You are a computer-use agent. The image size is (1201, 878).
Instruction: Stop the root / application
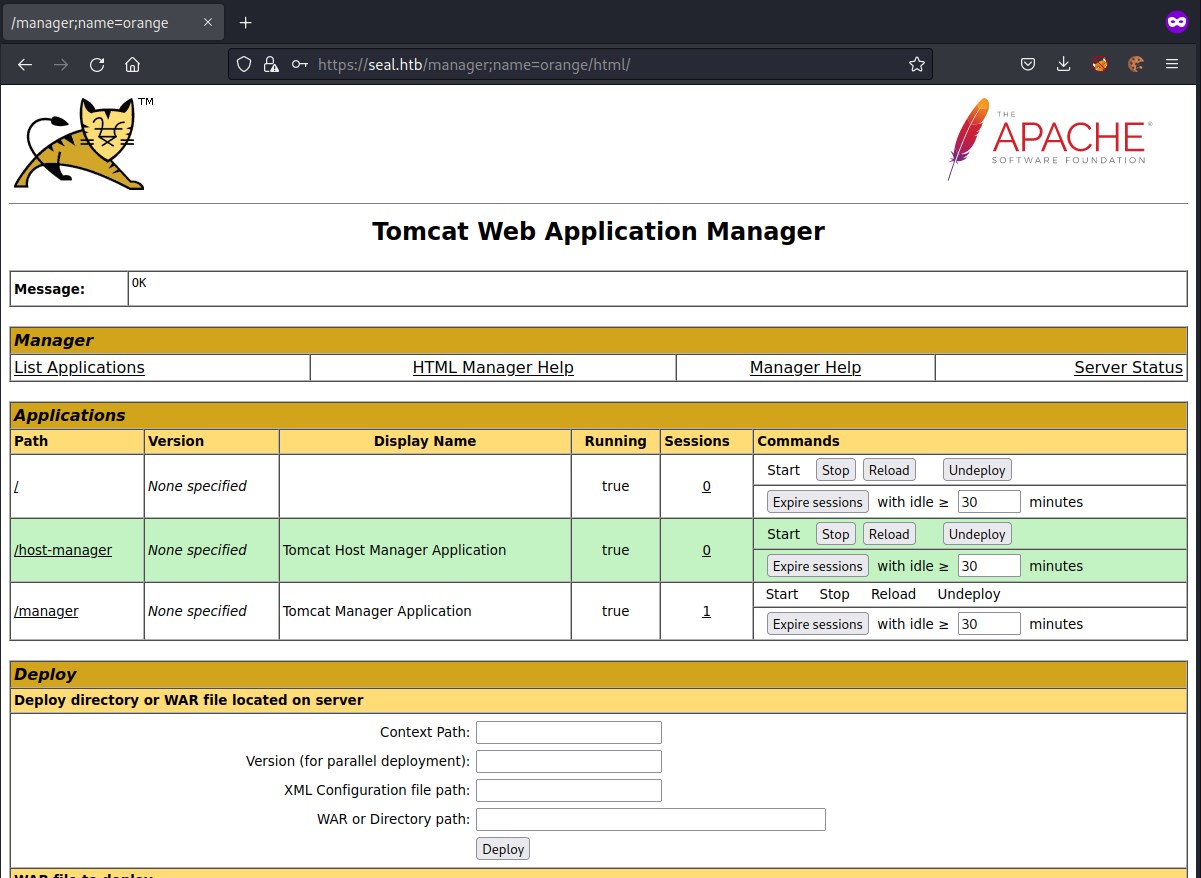point(835,470)
